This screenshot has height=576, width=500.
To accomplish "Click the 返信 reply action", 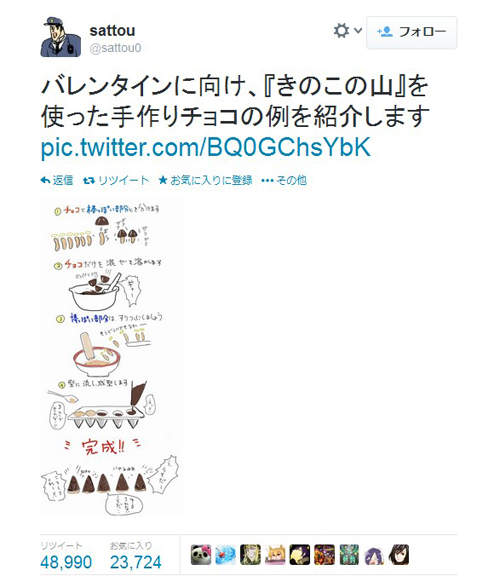I will (x=57, y=180).
